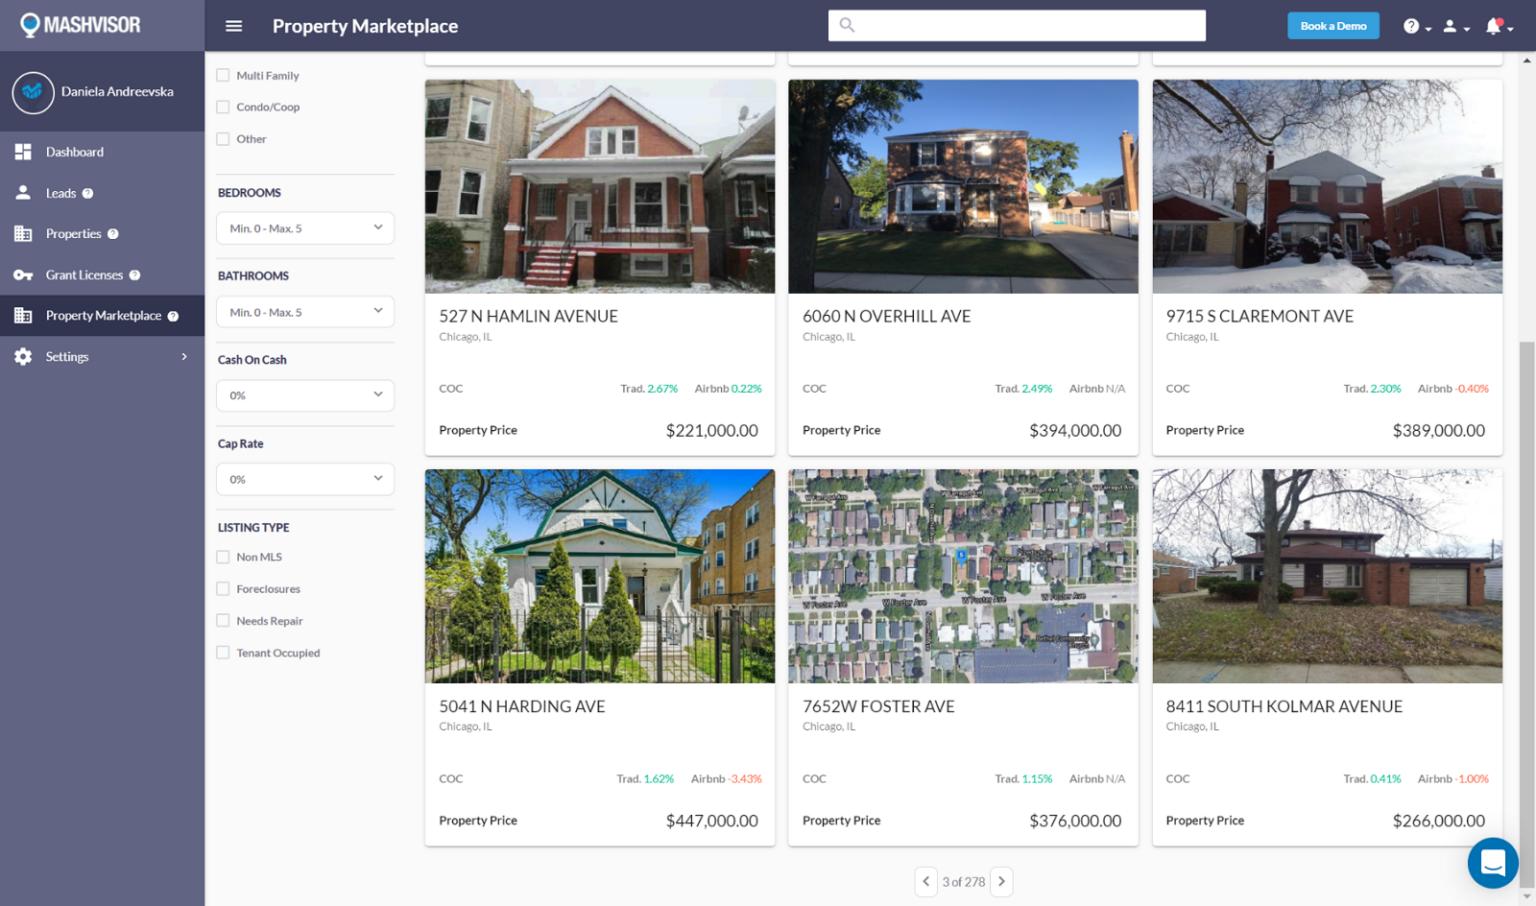This screenshot has height=906, width=1536.
Task: Click inside the search field
Action: tap(1016, 25)
